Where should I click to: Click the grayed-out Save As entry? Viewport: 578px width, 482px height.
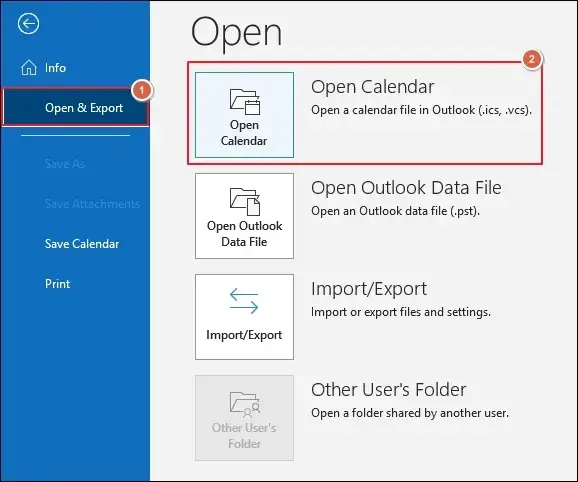click(x=65, y=163)
